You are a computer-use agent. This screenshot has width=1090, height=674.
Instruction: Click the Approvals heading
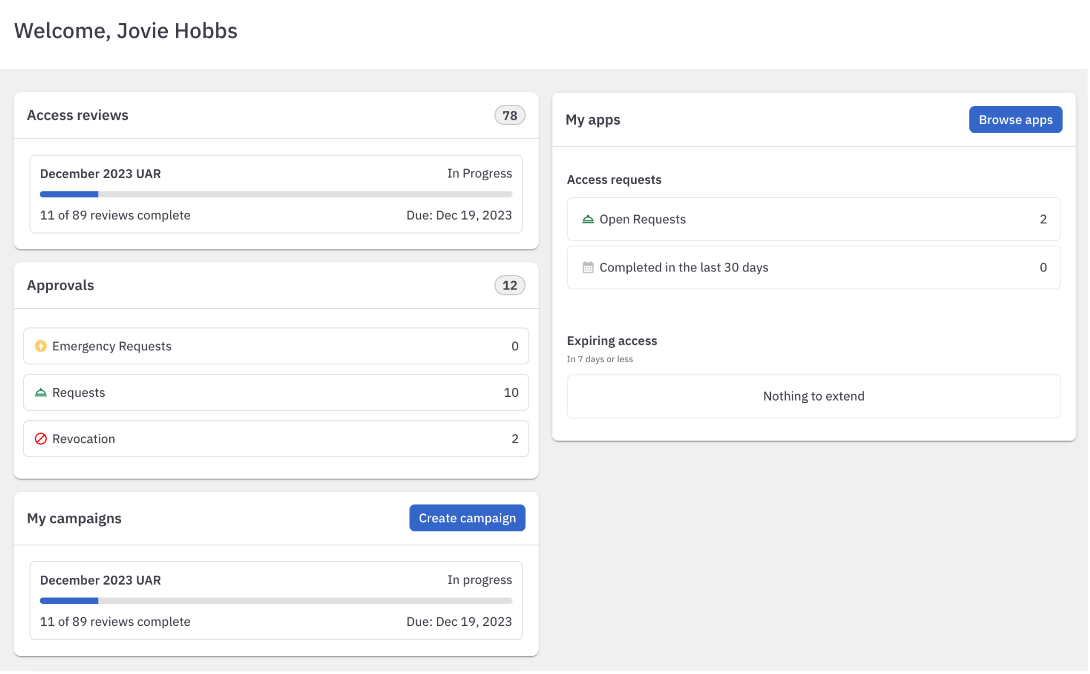tap(60, 286)
